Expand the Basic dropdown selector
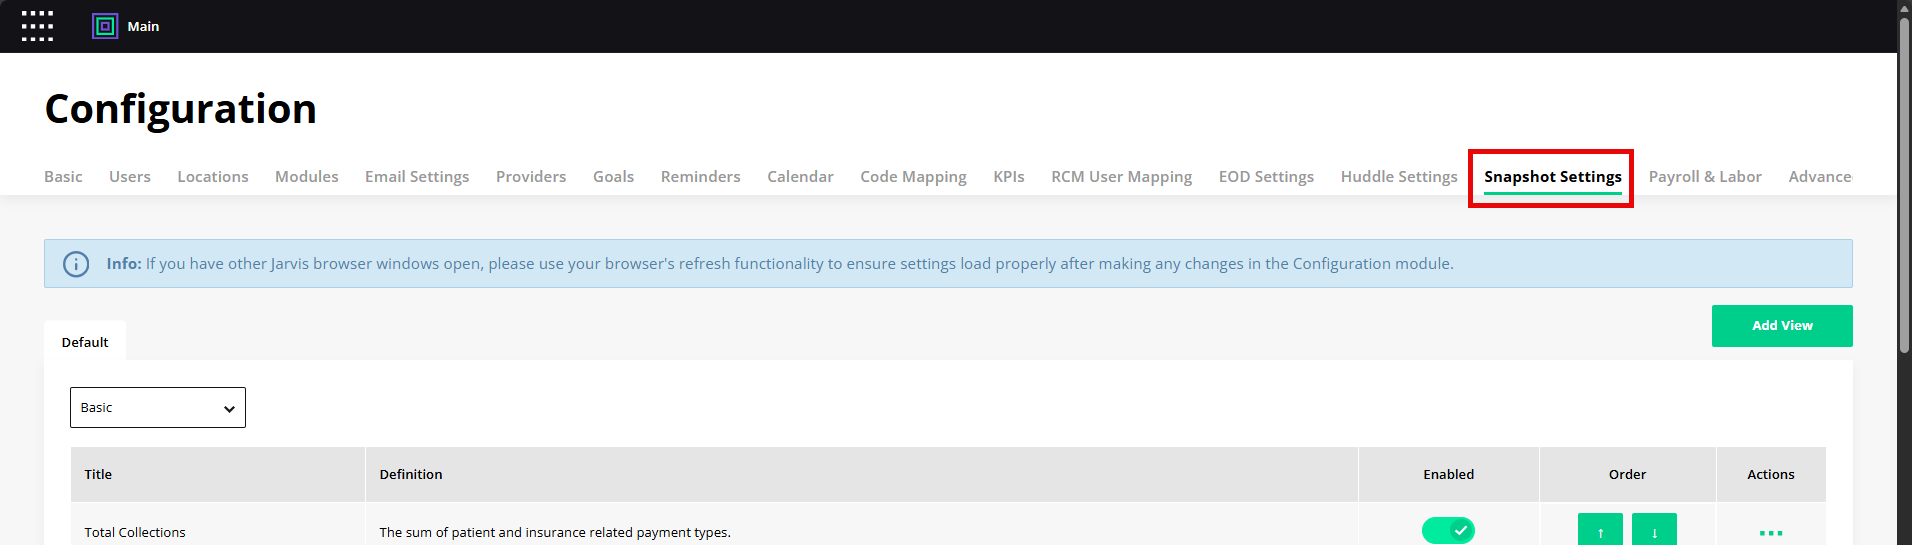This screenshot has width=1912, height=545. pyautogui.click(x=158, y=408)
